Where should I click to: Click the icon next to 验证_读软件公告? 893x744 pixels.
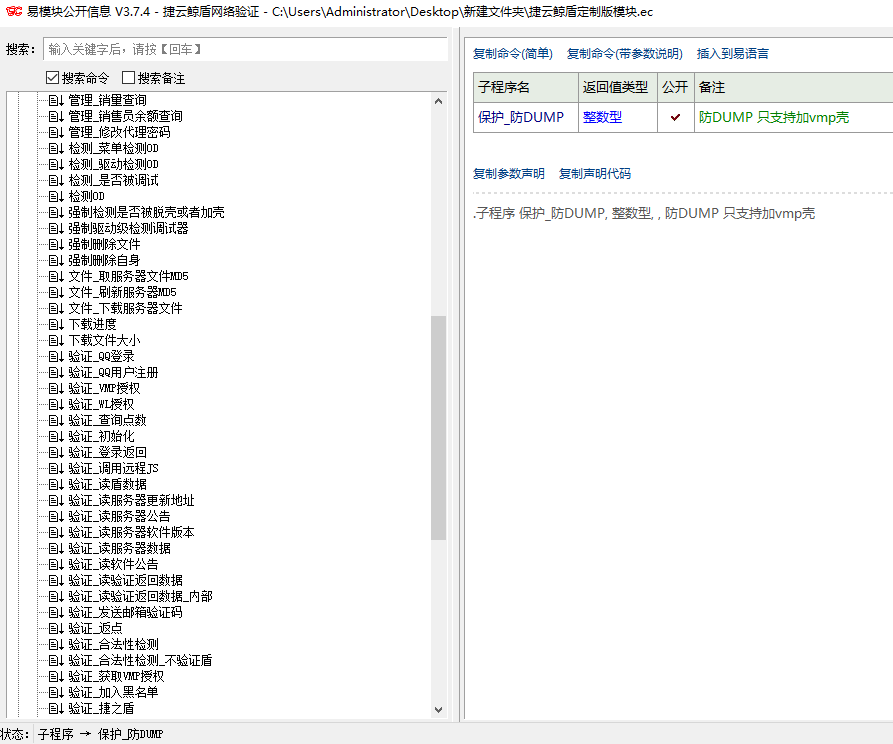coord(56,564)
